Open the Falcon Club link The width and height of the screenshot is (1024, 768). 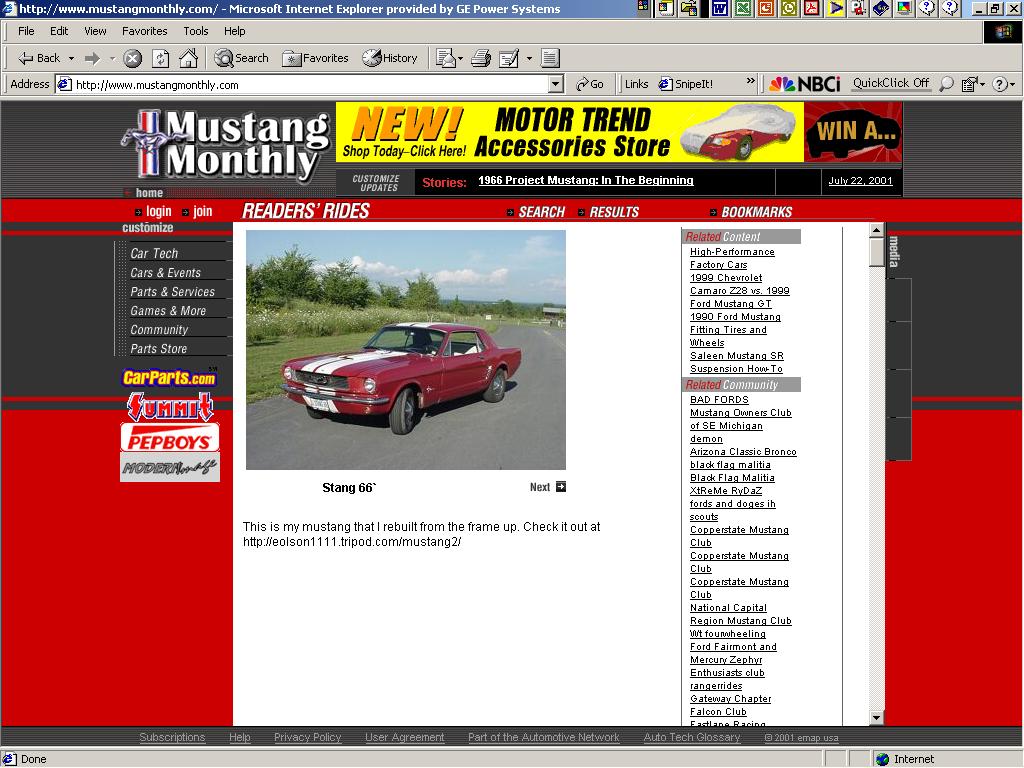coord(718,712)
